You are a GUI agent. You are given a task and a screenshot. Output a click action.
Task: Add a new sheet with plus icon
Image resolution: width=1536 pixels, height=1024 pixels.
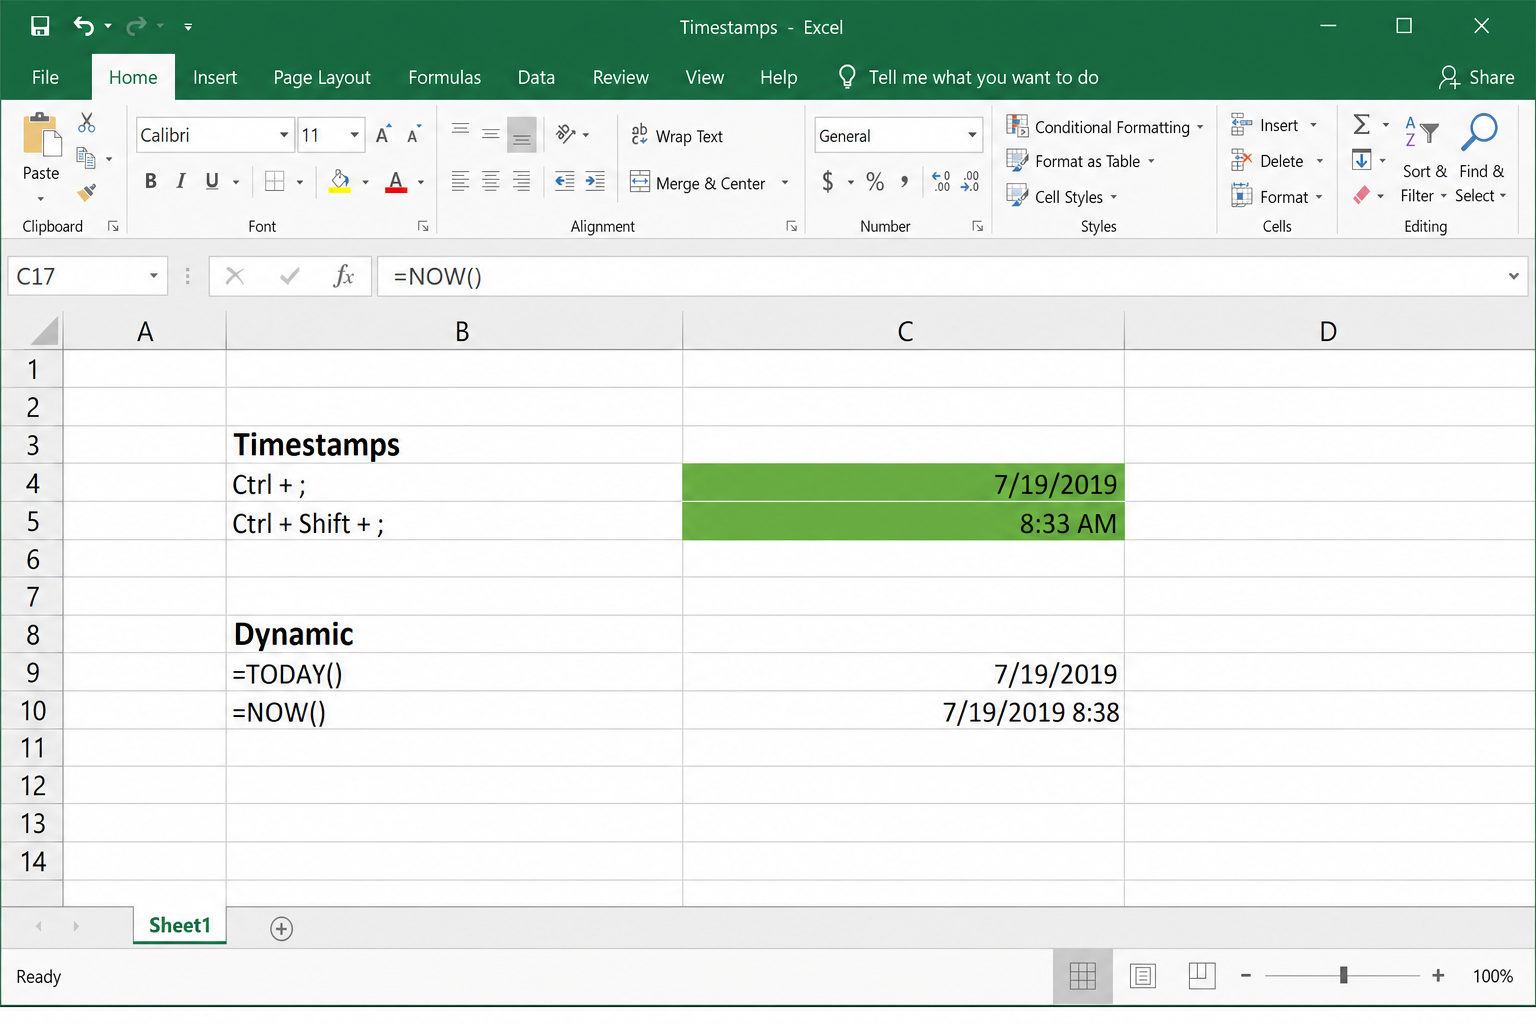click(x=282, y=929)
